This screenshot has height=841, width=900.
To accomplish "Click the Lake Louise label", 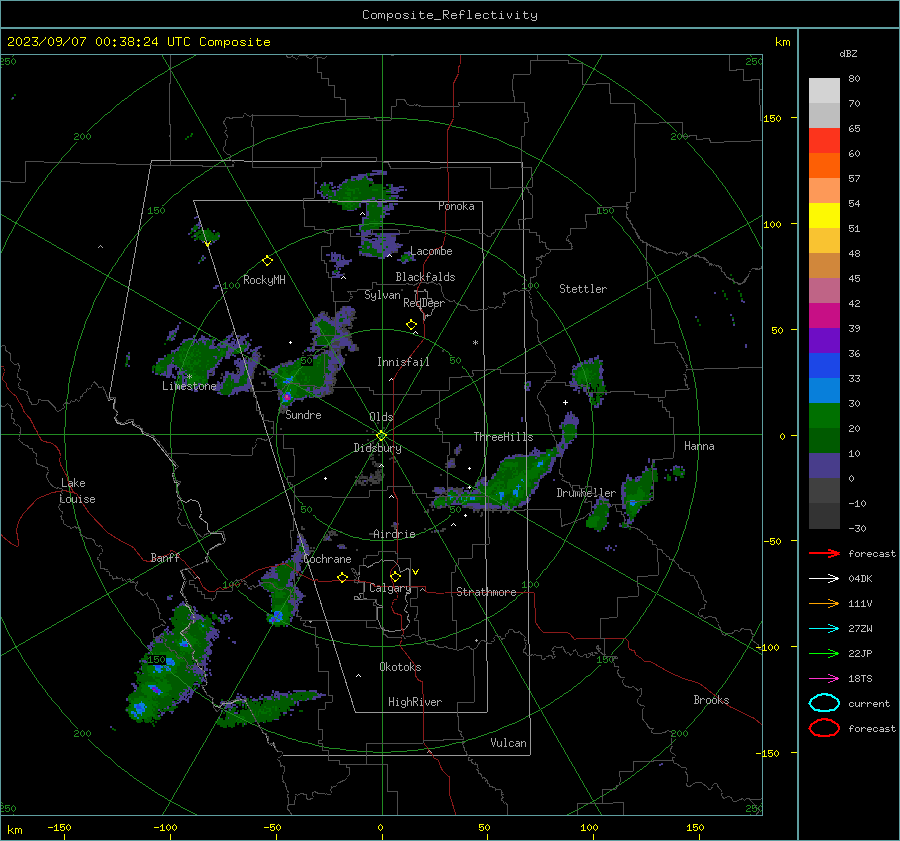I will pyautogui.click(x=77, y=491).
